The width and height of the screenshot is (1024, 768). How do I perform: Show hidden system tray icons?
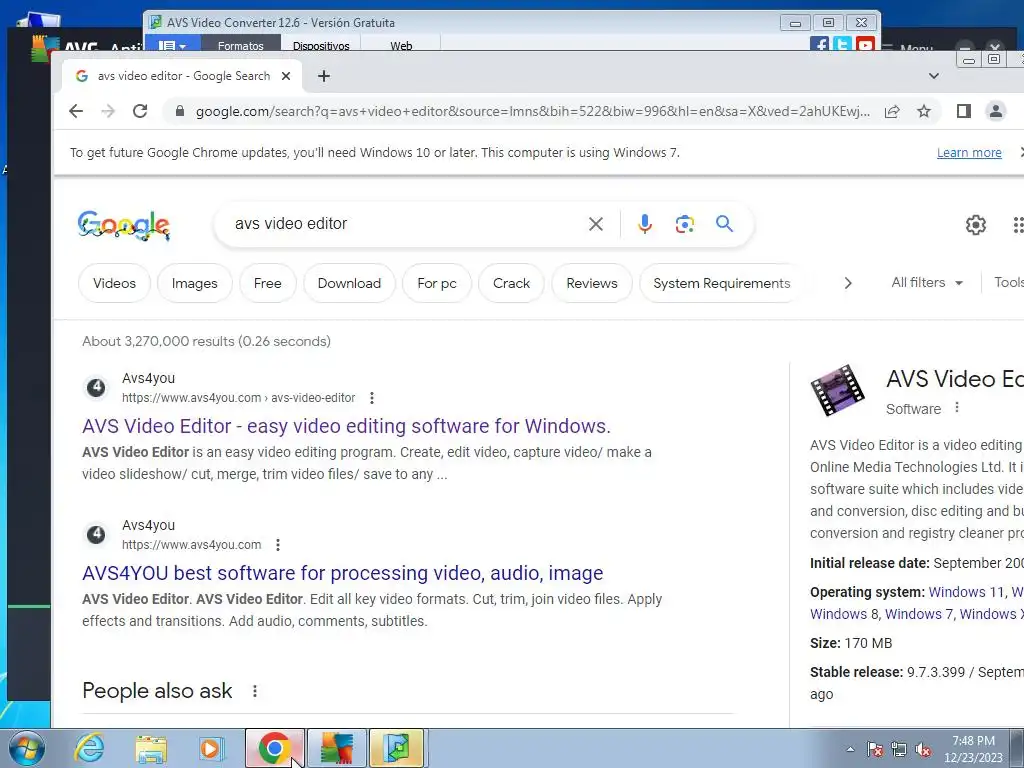(850, 749)
